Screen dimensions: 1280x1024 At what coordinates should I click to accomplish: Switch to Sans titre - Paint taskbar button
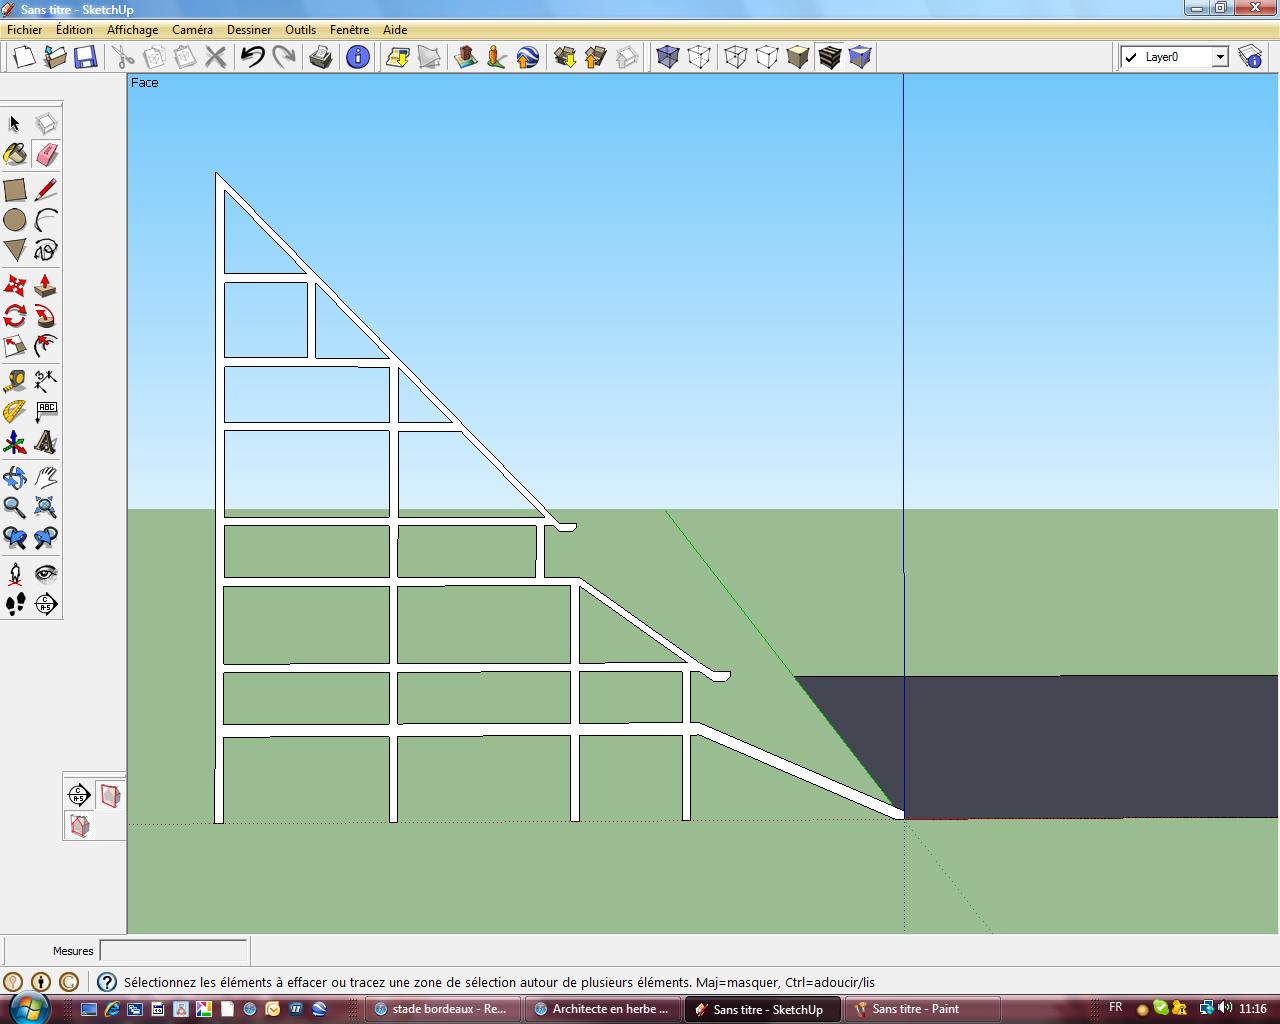coord(922,1009)
